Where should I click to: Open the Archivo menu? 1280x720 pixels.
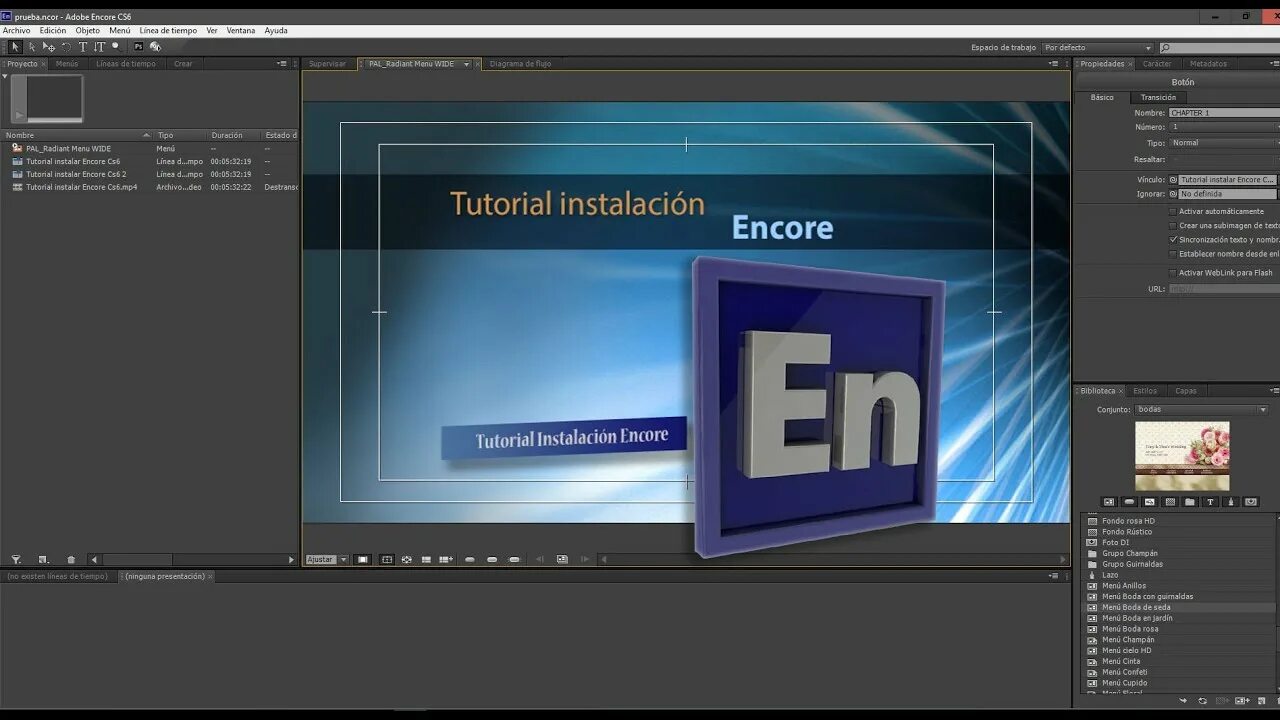click(x=16, y=30)
